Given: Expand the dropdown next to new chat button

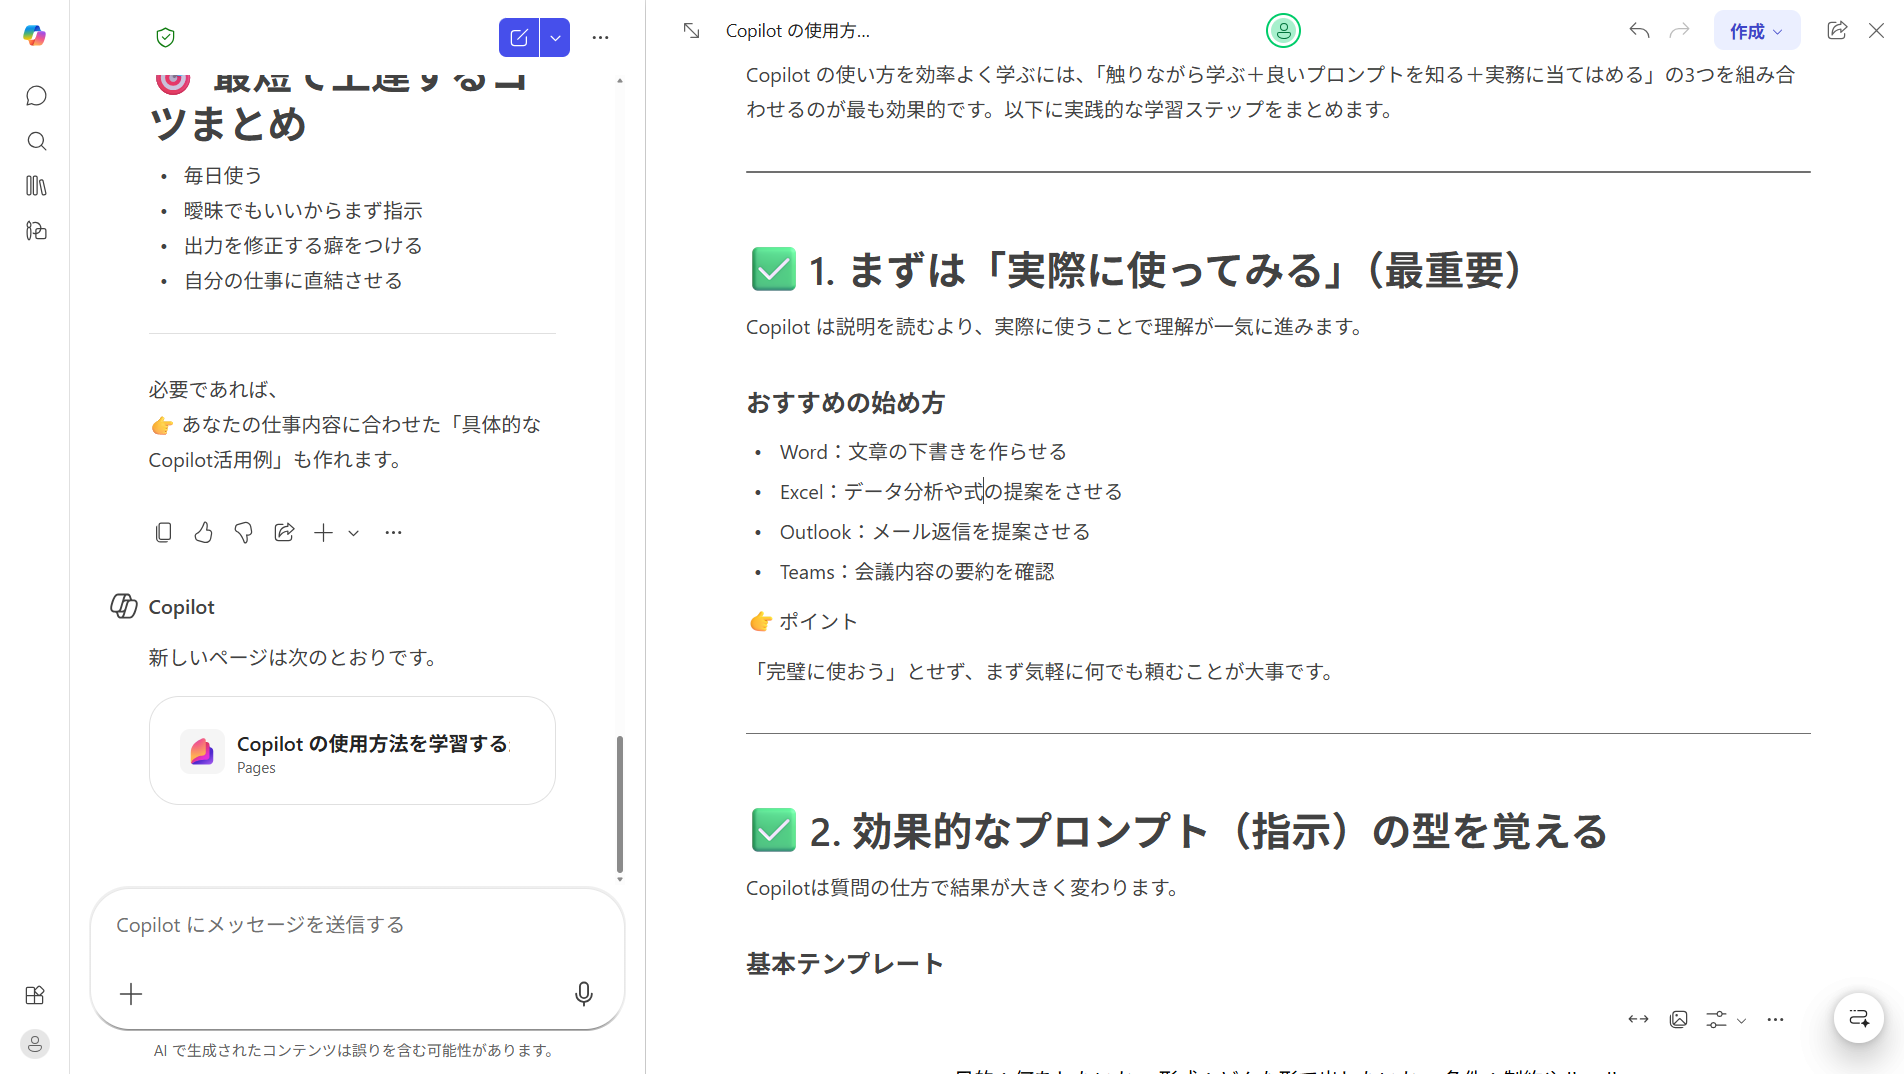Looking at the screenshot, I should [555, 38].
